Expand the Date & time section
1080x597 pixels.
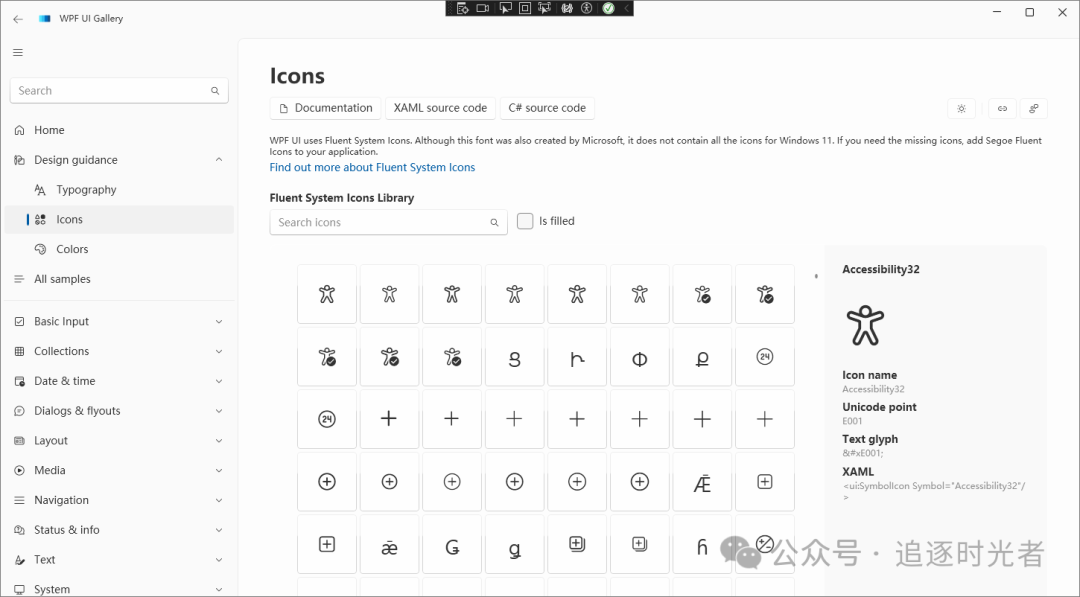119,381
